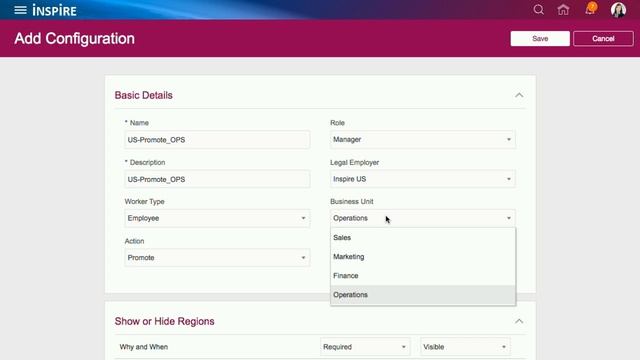Open the Action dropdown set to Promote

pyautogui.click(x=217, y=258)
